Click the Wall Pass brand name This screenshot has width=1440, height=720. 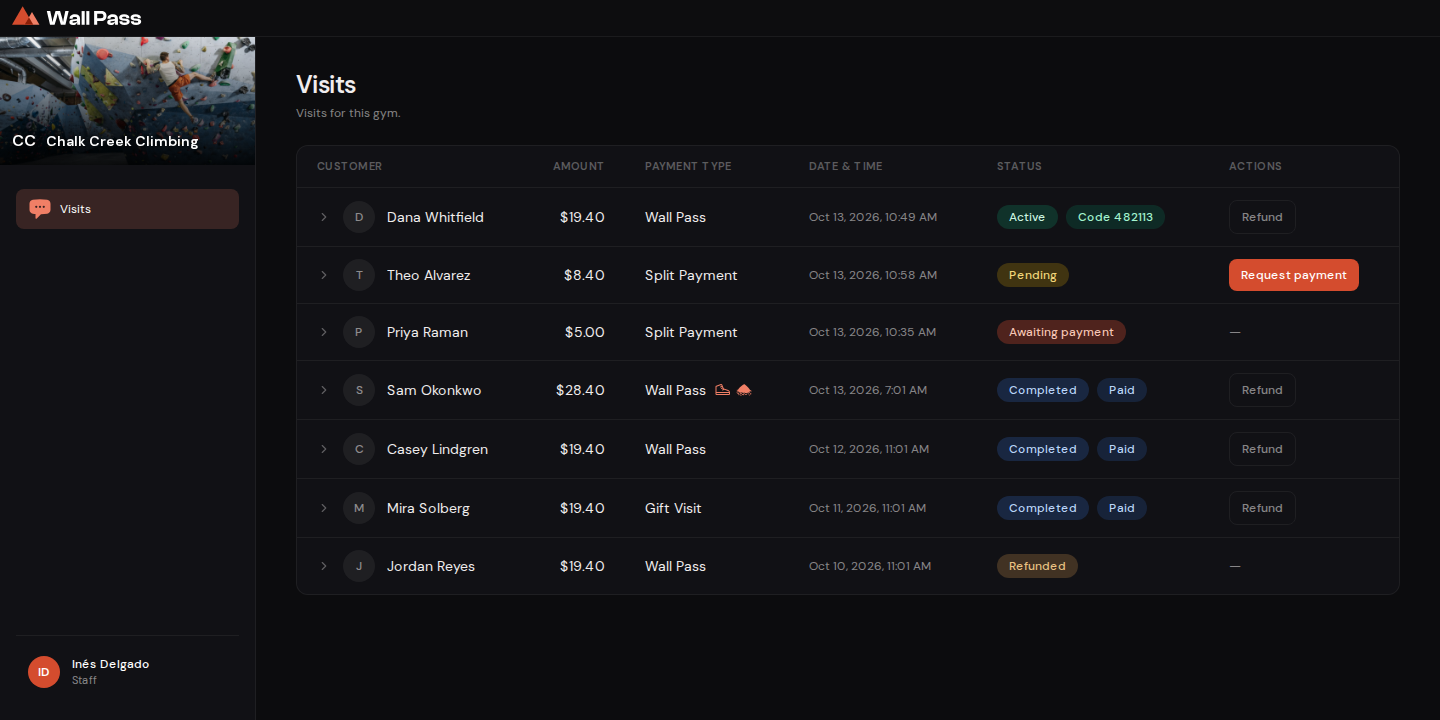point(94,18)
